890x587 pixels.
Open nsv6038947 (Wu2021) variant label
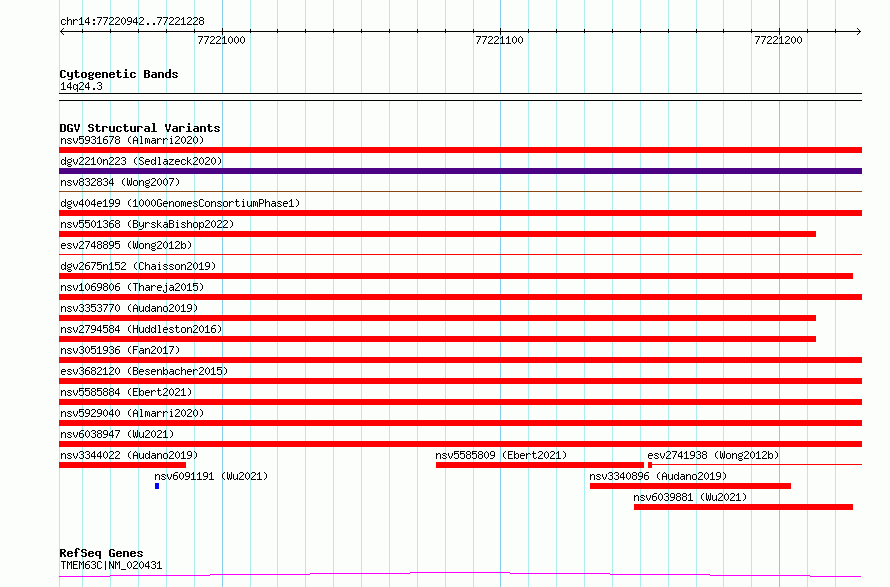coord(117,434)
